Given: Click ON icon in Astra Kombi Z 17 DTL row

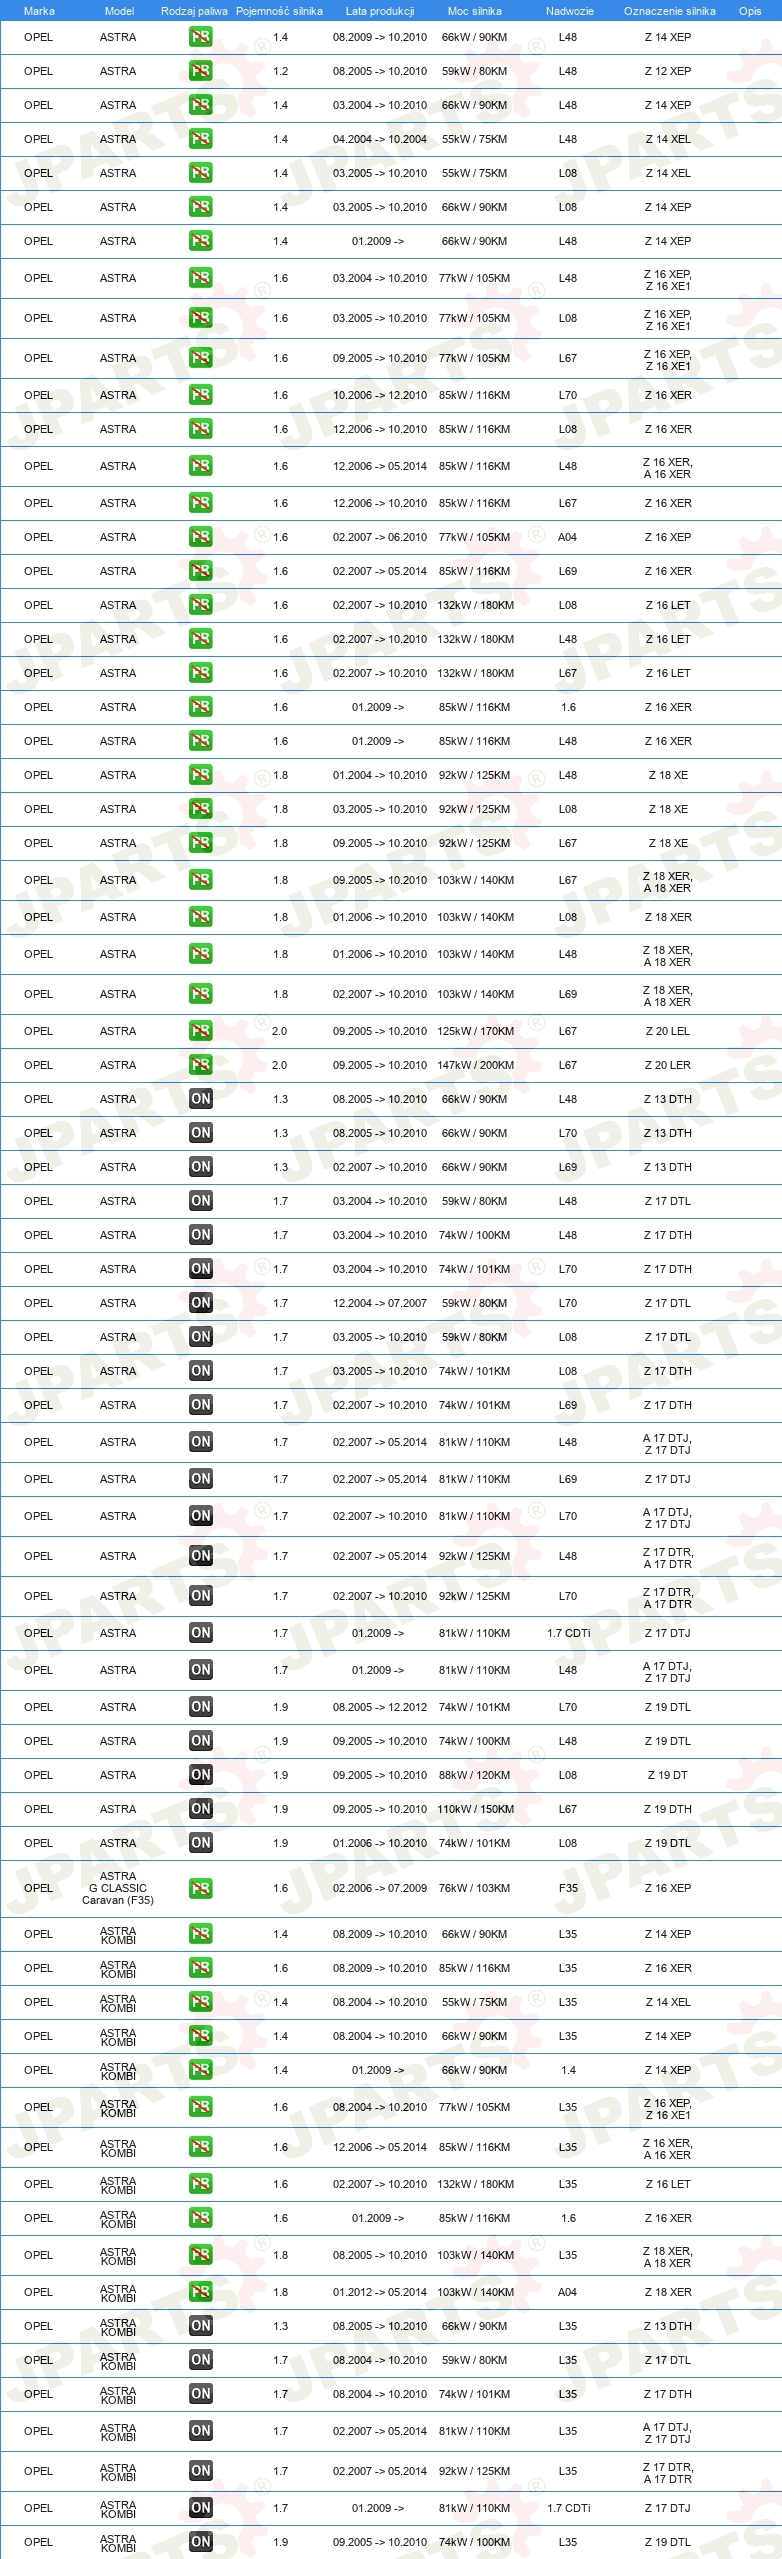Looking at the screenshot, I should (x=200, y=2360).
